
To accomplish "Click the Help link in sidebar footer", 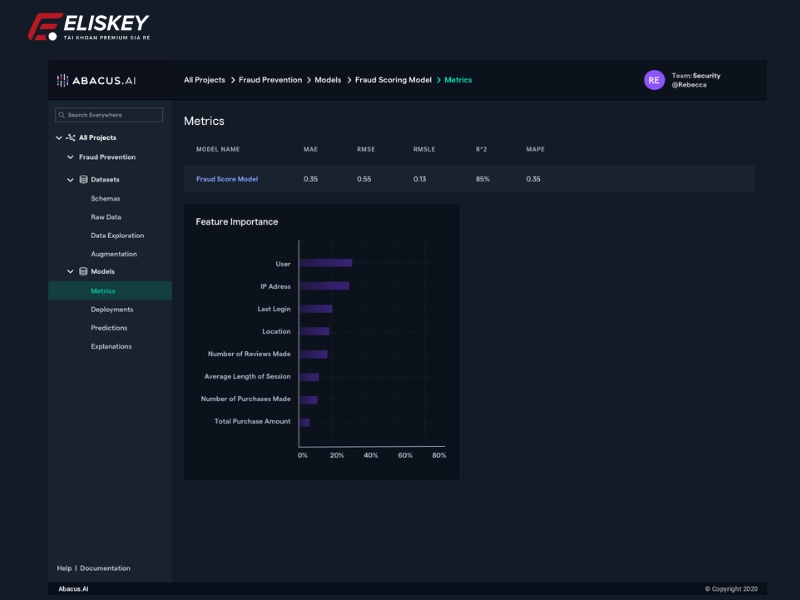I will [64, 568].
